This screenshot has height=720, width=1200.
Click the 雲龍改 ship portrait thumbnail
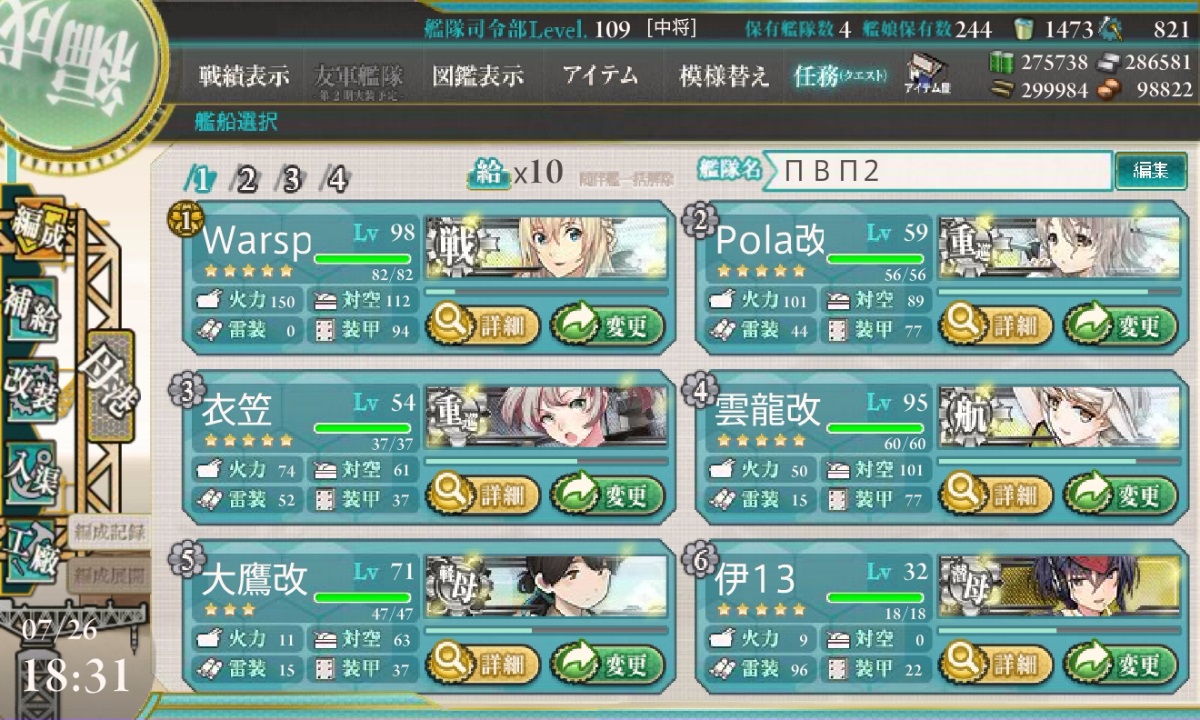coord(1059,418)
